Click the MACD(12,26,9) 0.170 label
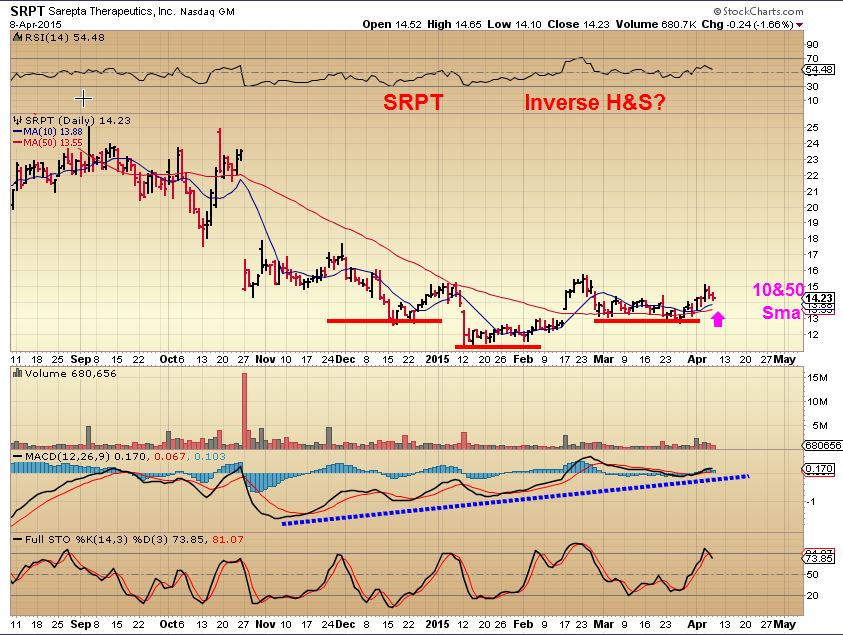The height and width of the screenshot is (635, 843). [x=85, y=456]
